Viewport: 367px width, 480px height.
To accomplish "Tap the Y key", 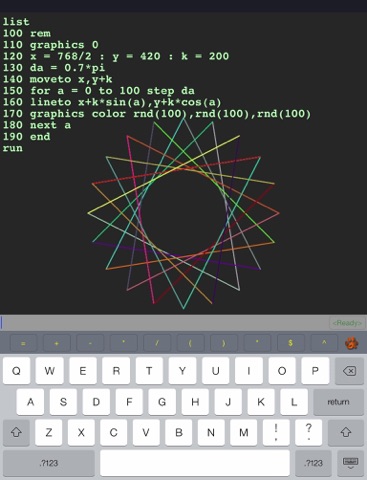I will click(x=182, y=371).
